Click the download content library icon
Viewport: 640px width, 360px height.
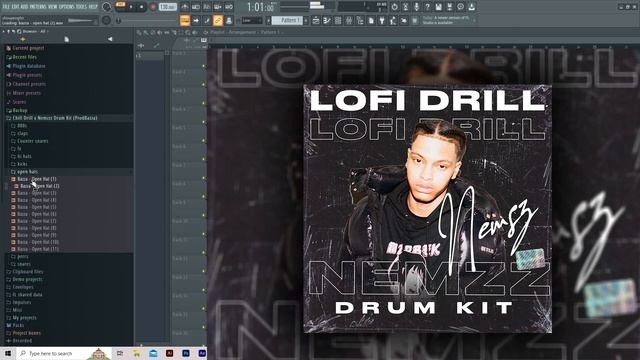point(471,7)
